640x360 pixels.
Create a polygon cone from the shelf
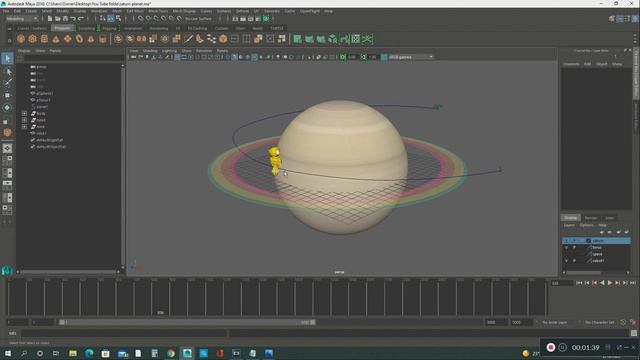pos(56,39)
